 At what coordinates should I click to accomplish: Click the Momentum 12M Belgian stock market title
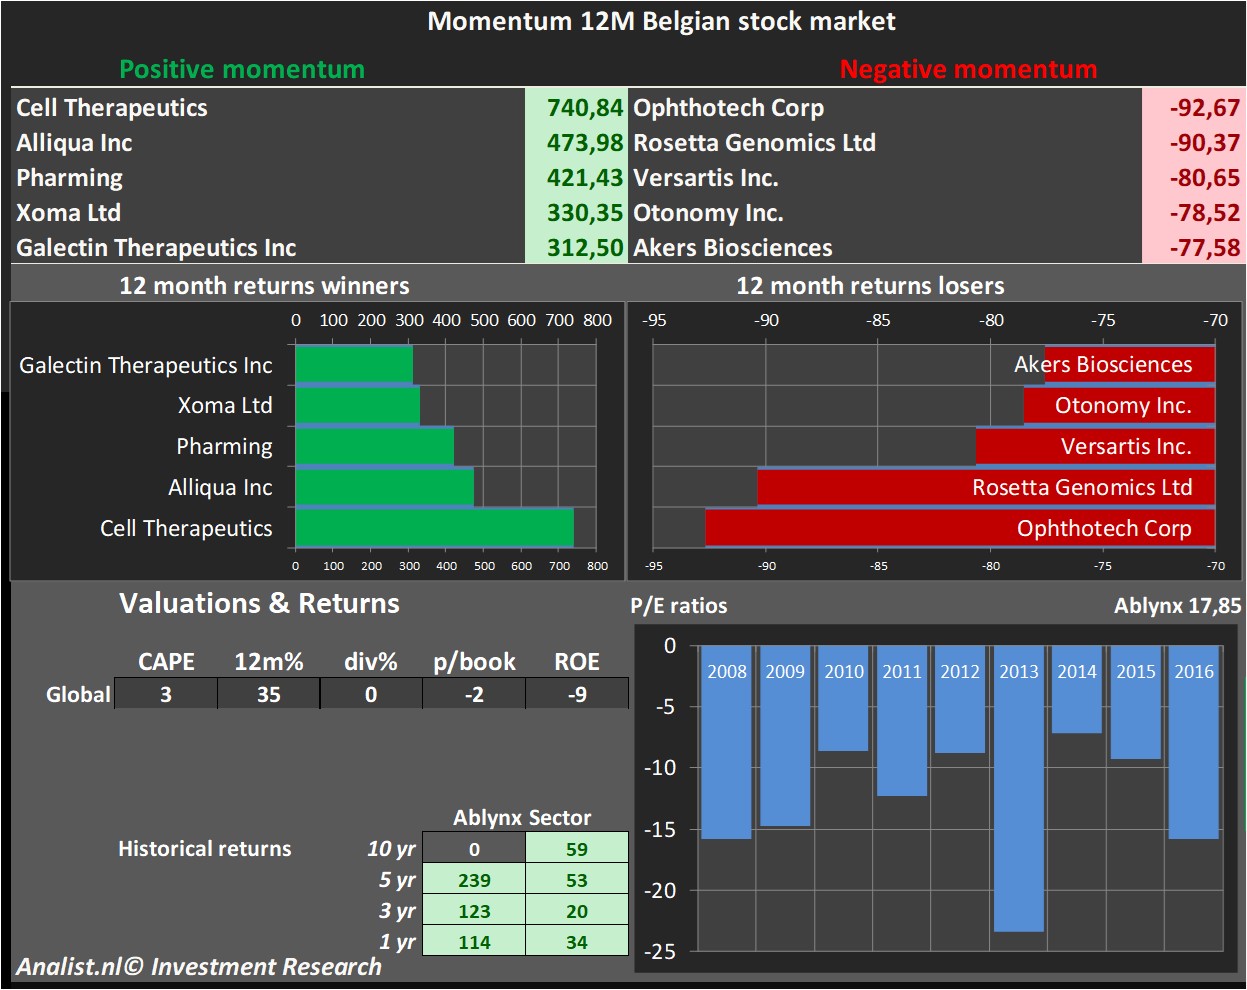click(661, 21)
